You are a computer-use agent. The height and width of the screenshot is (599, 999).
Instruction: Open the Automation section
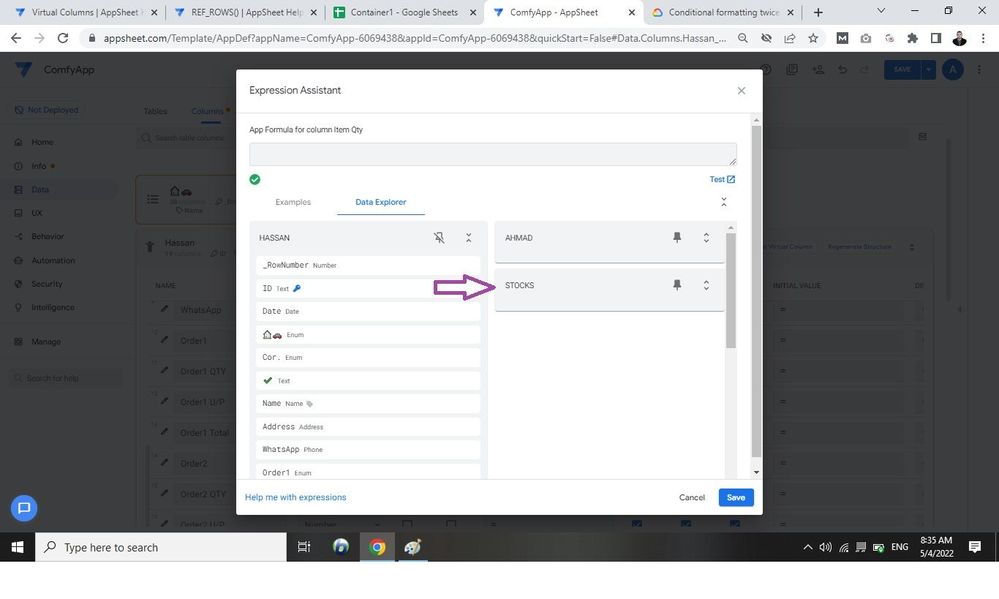(53, 260)
